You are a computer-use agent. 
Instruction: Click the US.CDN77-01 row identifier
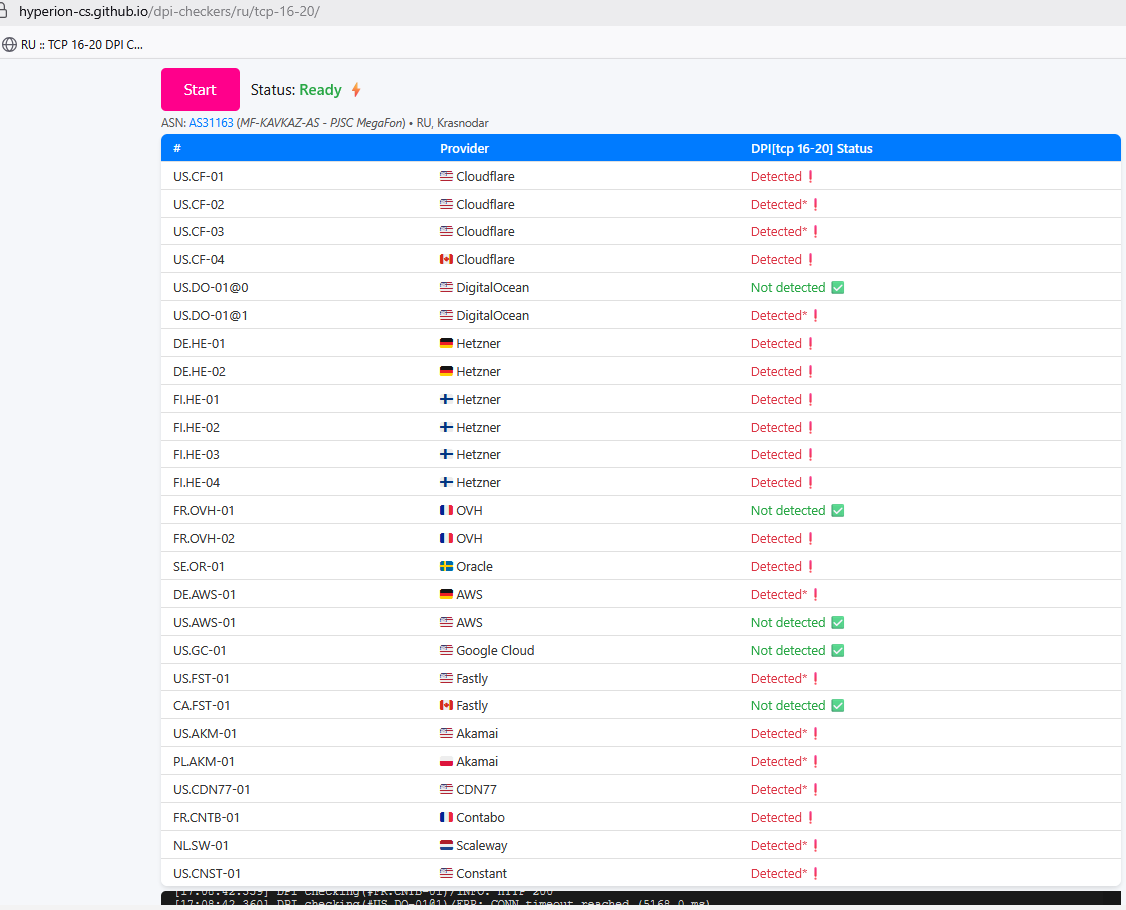point(211,789)
